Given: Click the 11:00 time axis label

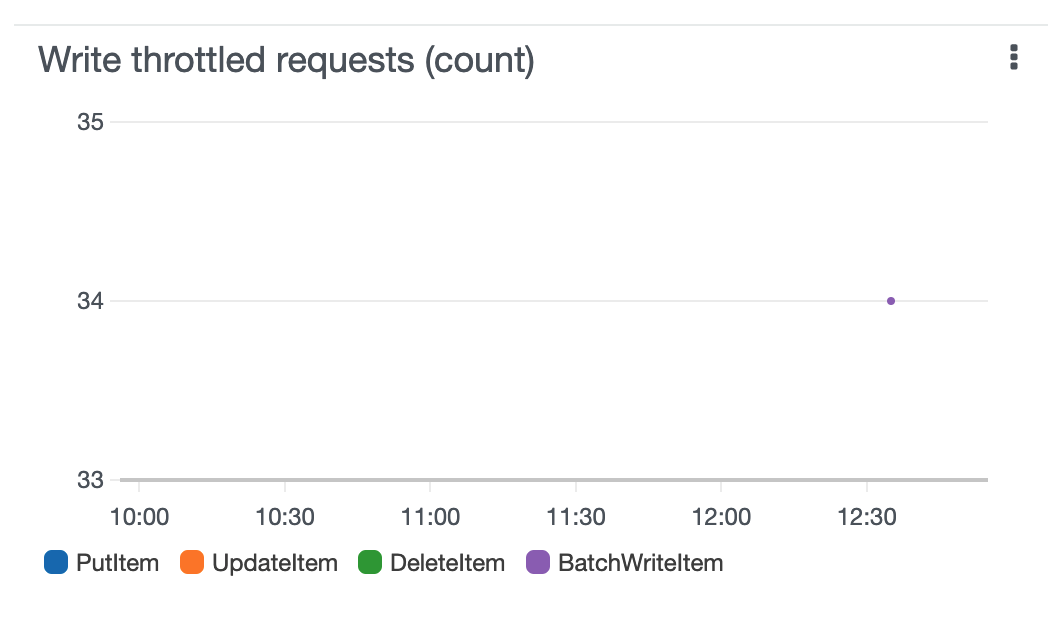Looking at the screenshot, I should coord(431,517).
